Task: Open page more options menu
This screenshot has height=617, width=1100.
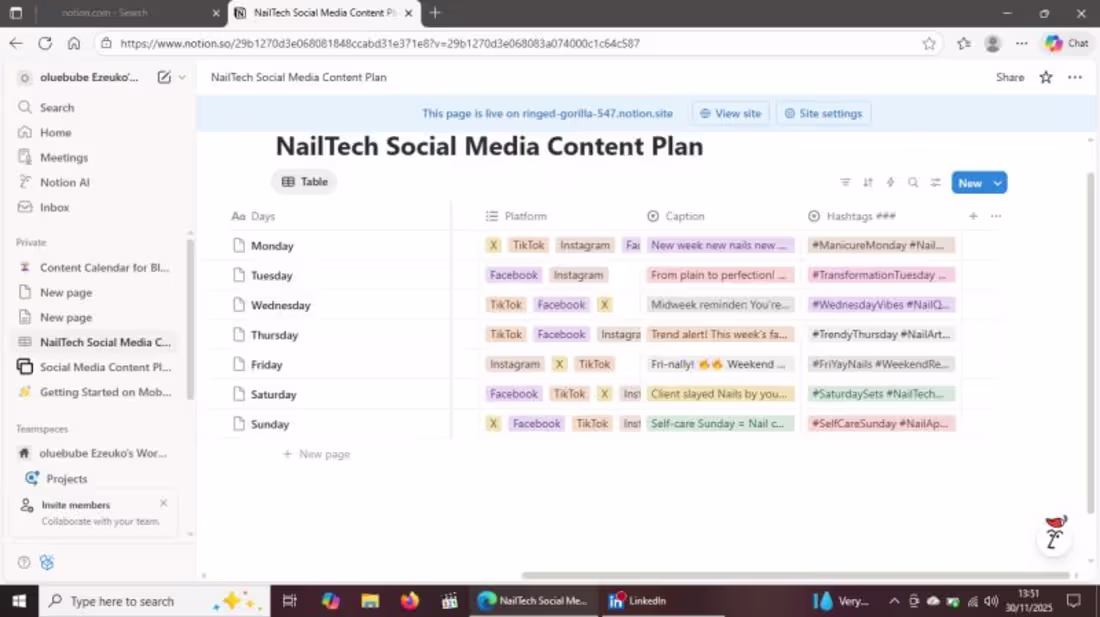Action: [x=1075, y=77]
